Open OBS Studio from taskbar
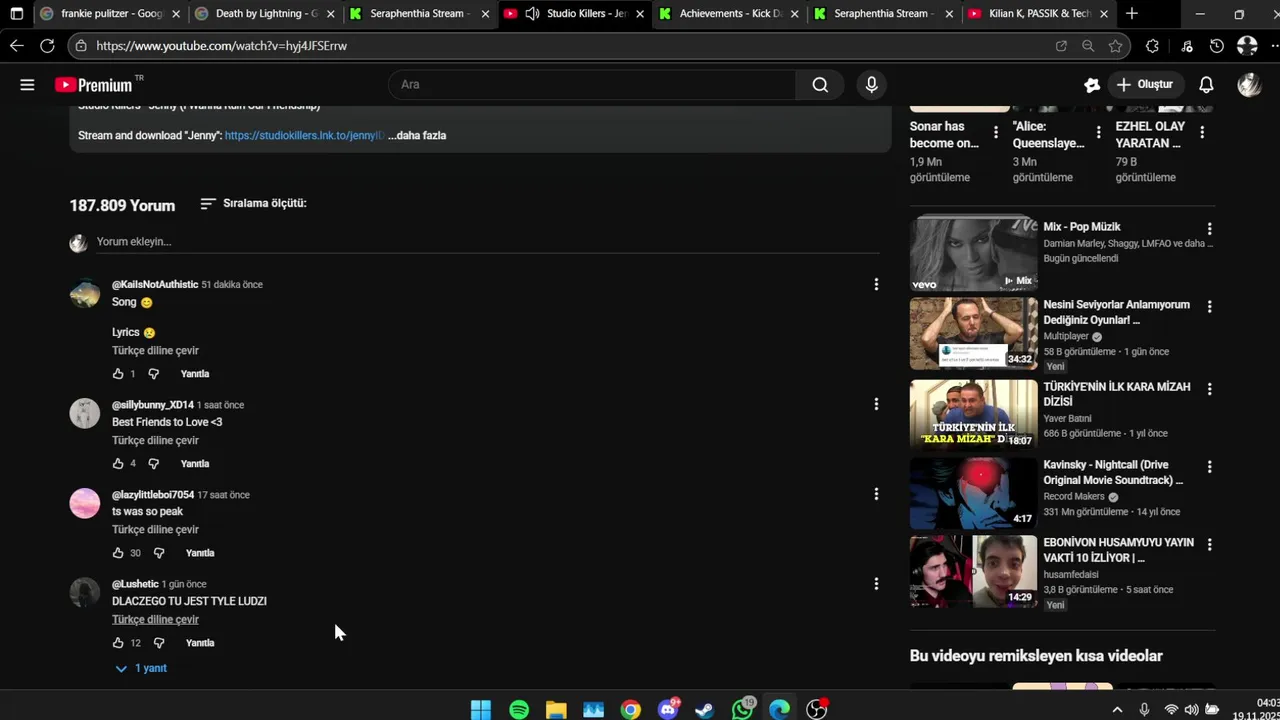Screen dimensions: 1280x720 click(817, 710)
